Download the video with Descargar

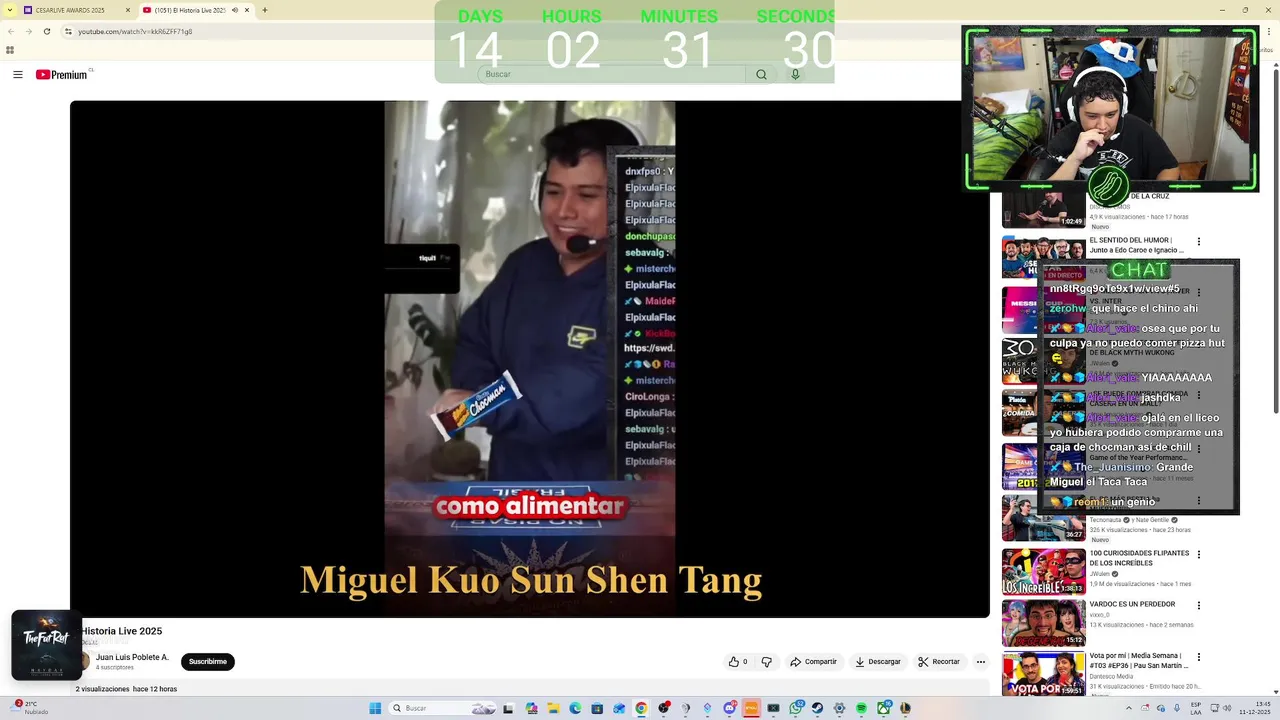[x=879, y=661]
